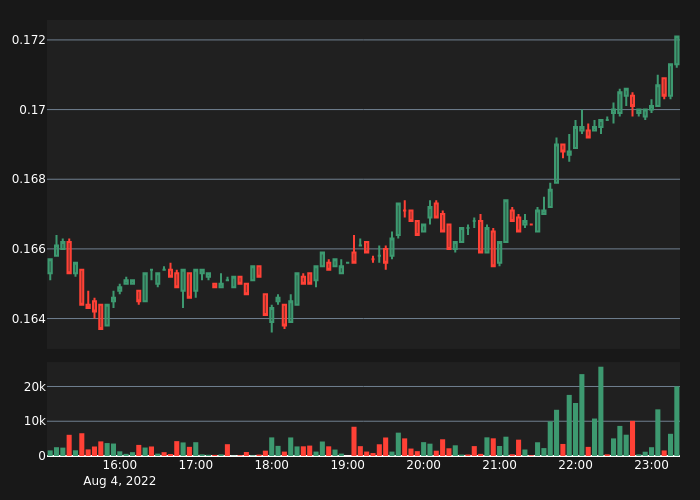The image size is (700, 500).
Task: Click the 23:00 time axis label
Action: point(651,465)
